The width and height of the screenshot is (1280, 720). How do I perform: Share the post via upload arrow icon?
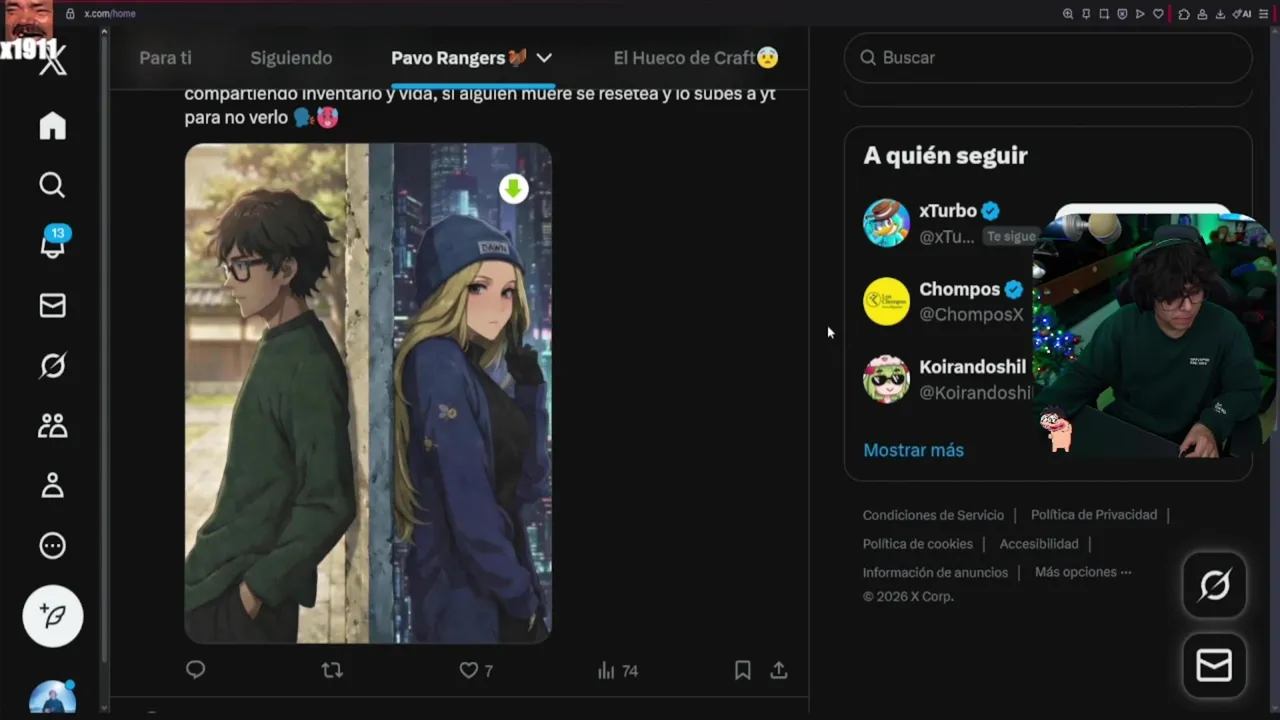779,670
